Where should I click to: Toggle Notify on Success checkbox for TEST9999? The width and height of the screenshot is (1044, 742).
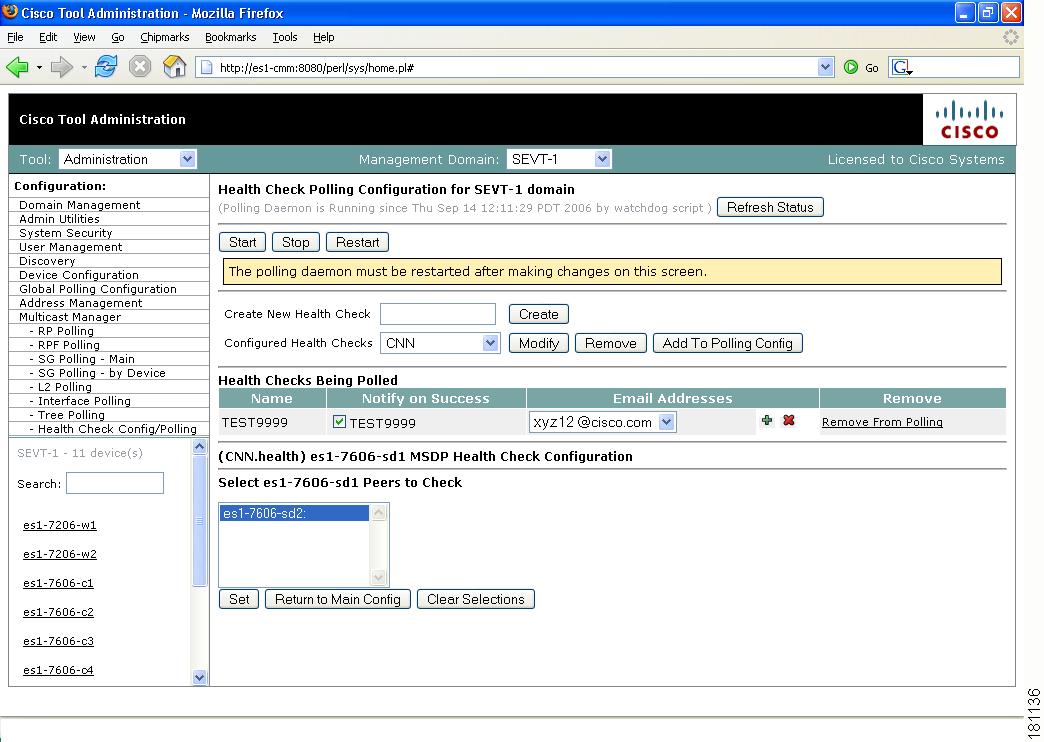[340, 421]
